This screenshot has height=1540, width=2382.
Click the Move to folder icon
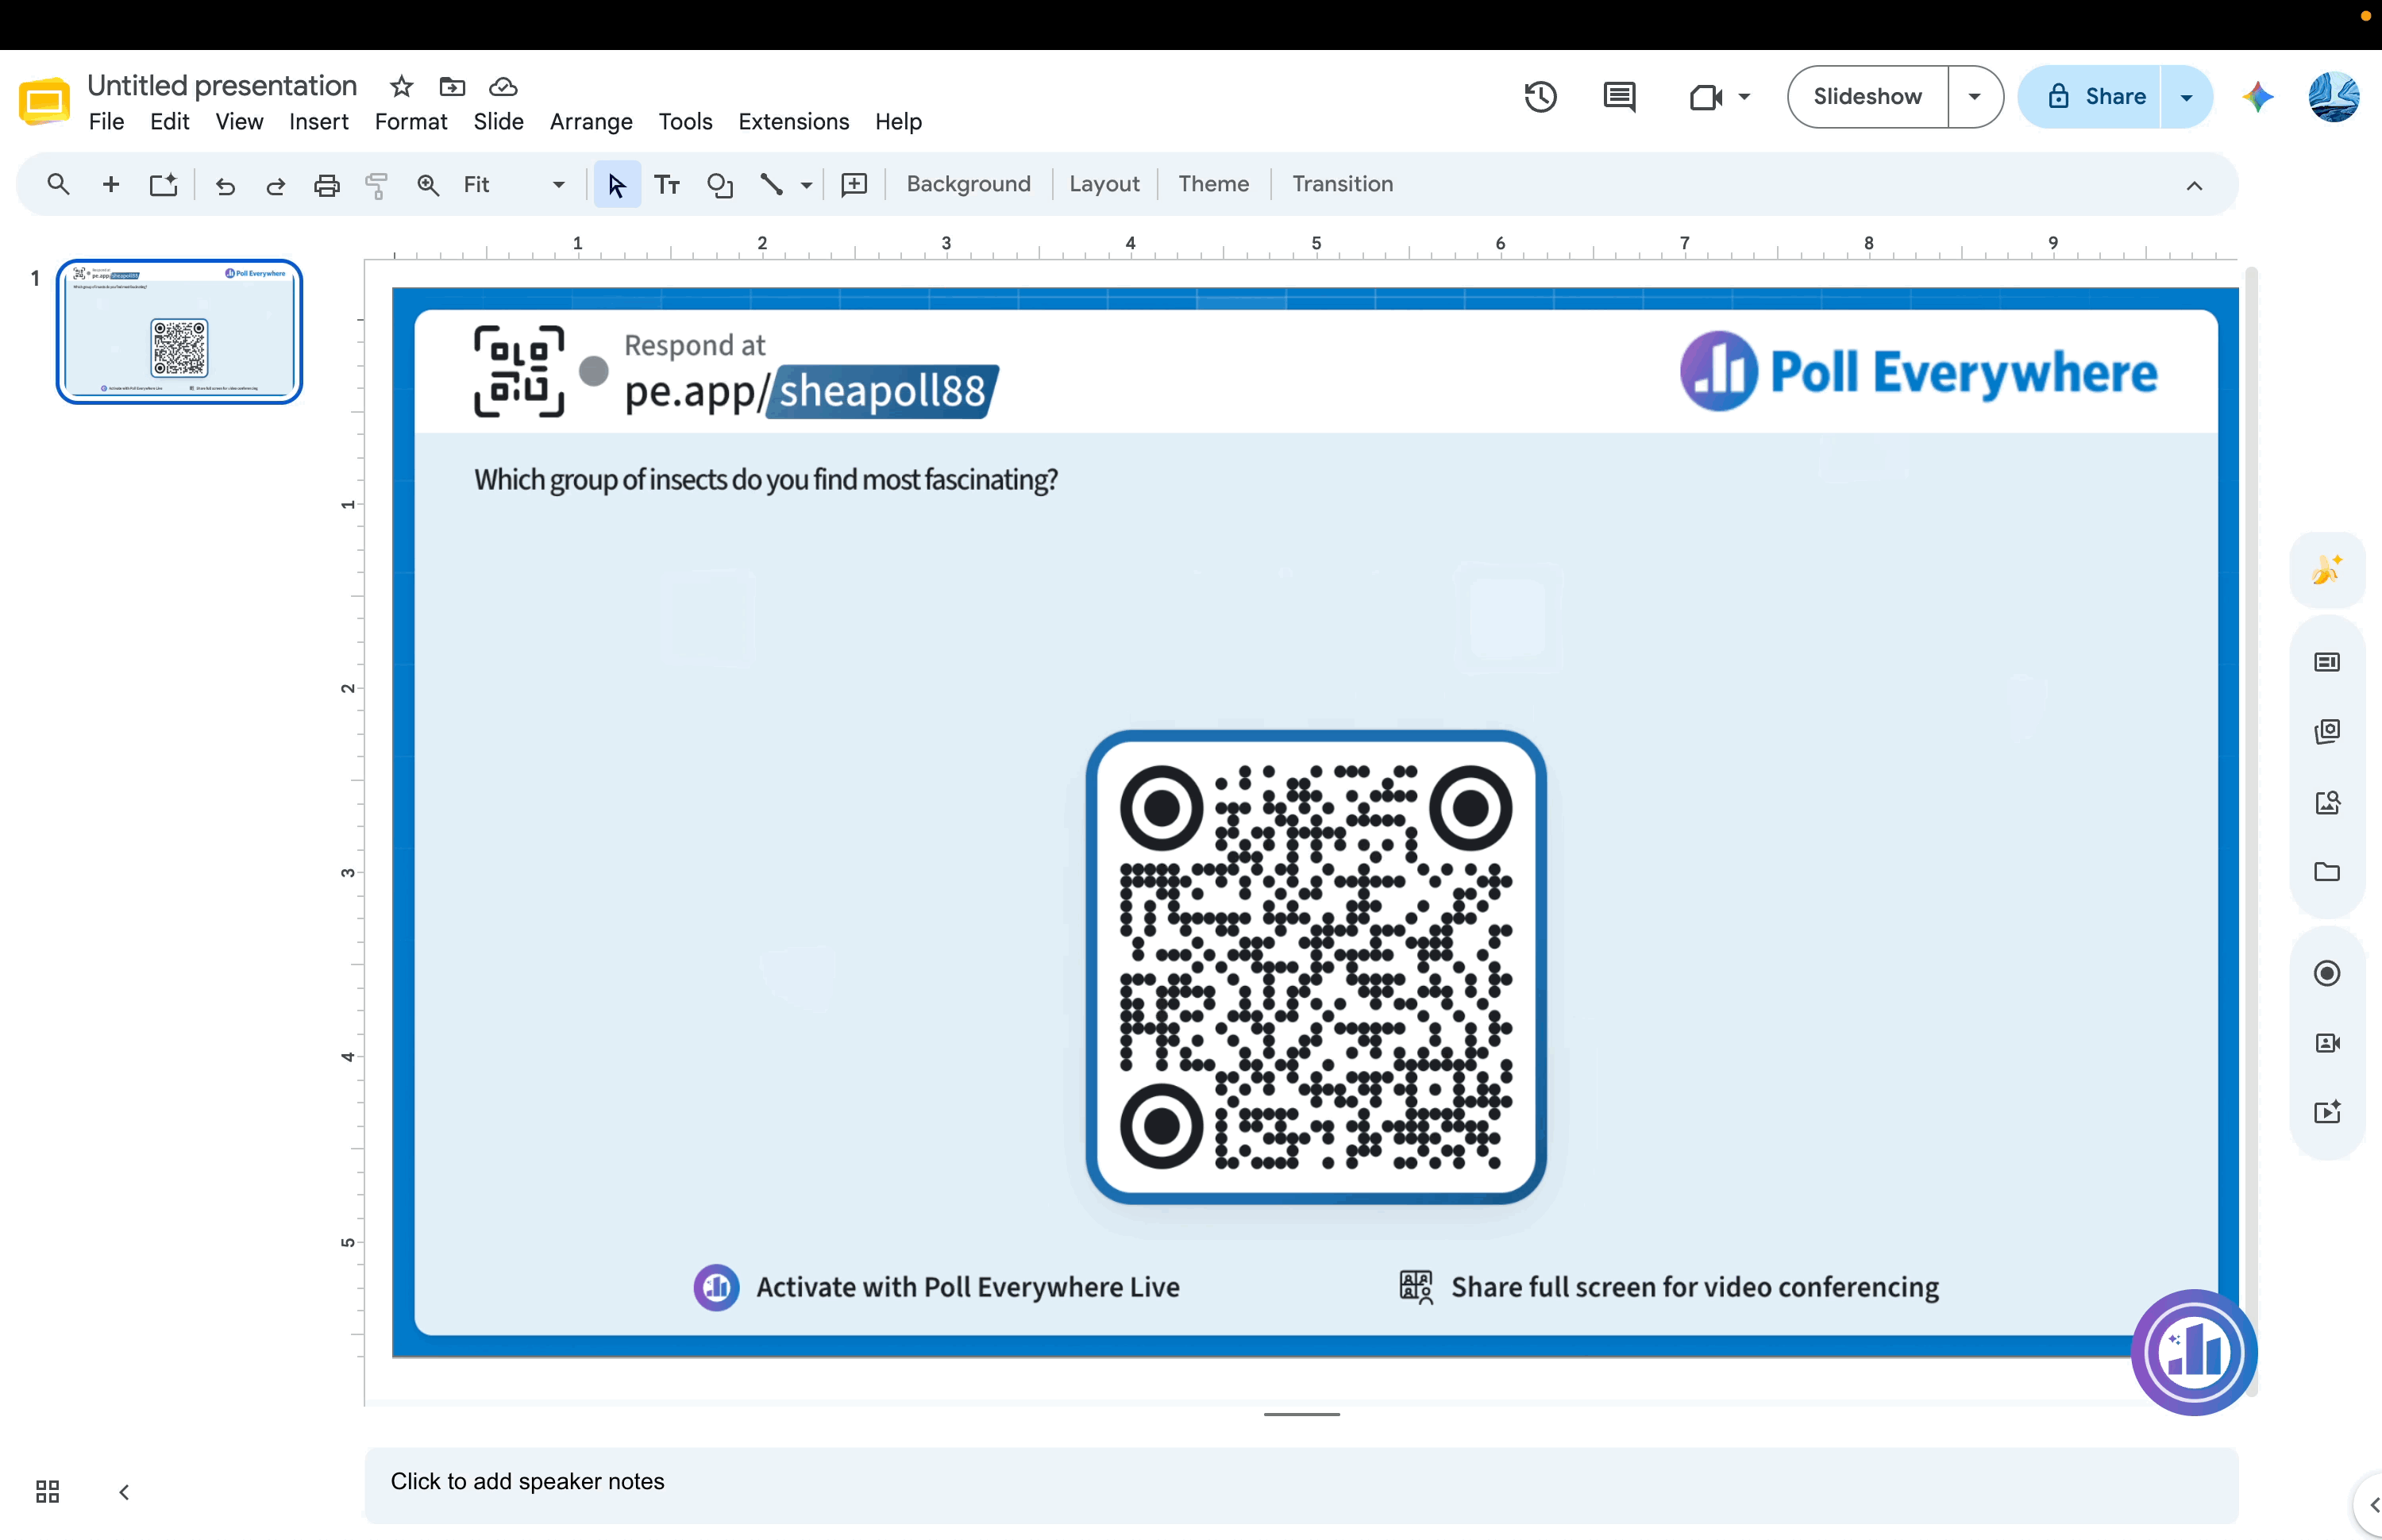(452, 87)
